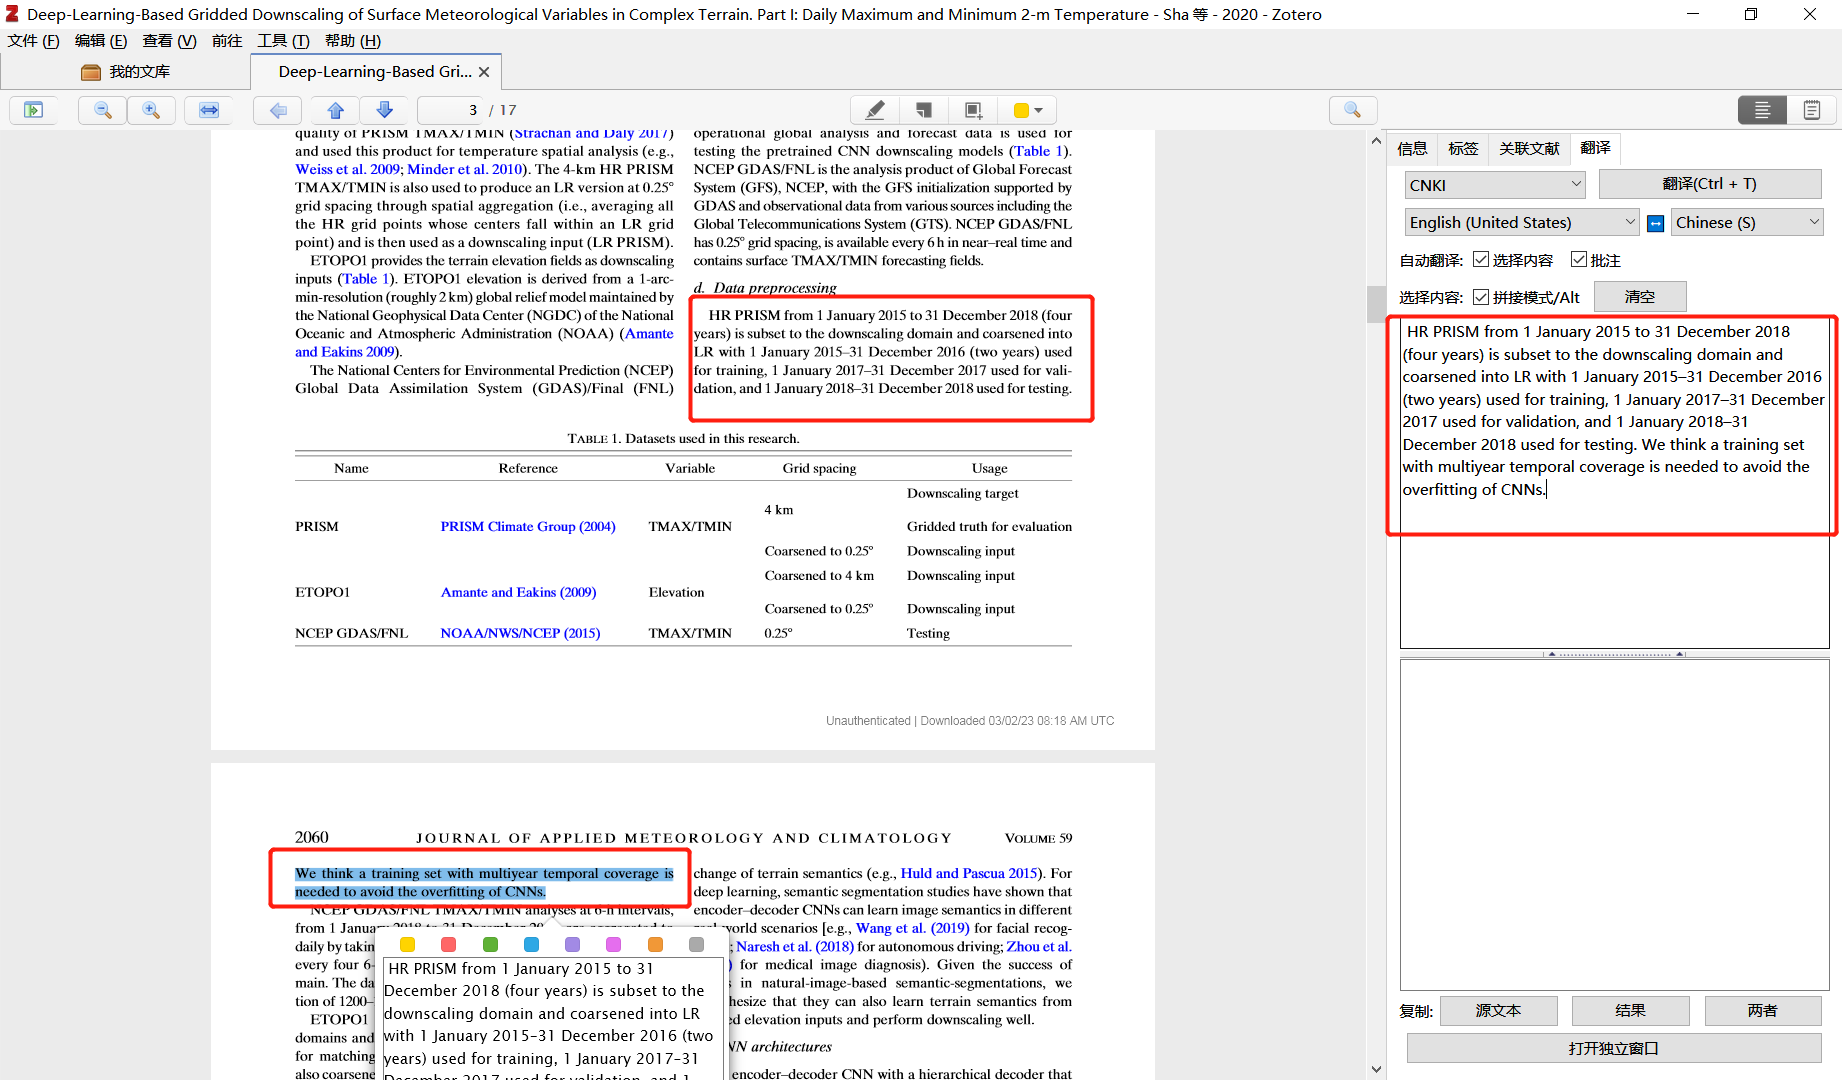
Task: Switch to the 翻译 tab
Action: [1595, 148]
